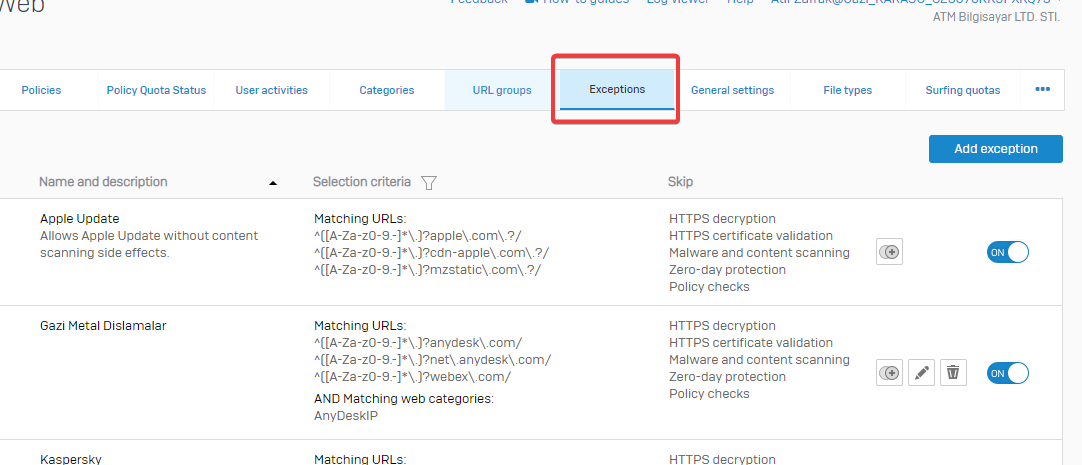Turn off the Apple Update exception toggle
Screen dimensions: 1082x465
(1007, 253)
